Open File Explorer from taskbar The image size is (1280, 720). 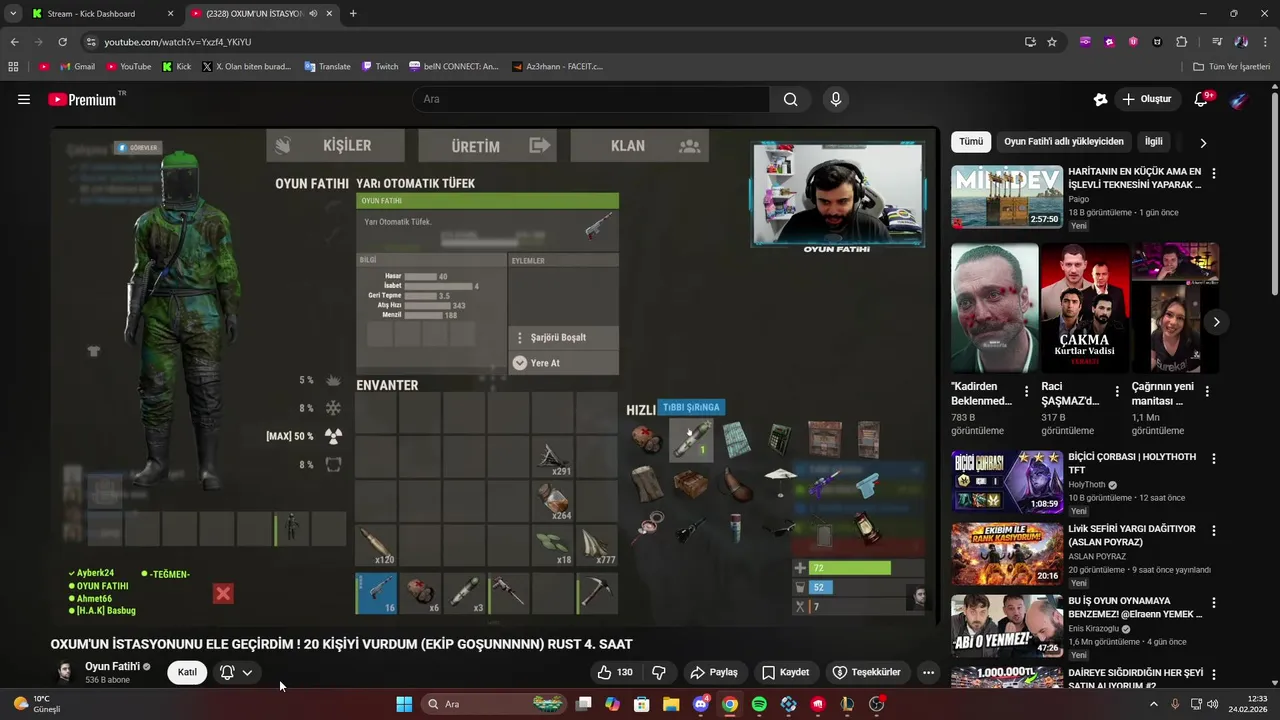click(671, 704)
